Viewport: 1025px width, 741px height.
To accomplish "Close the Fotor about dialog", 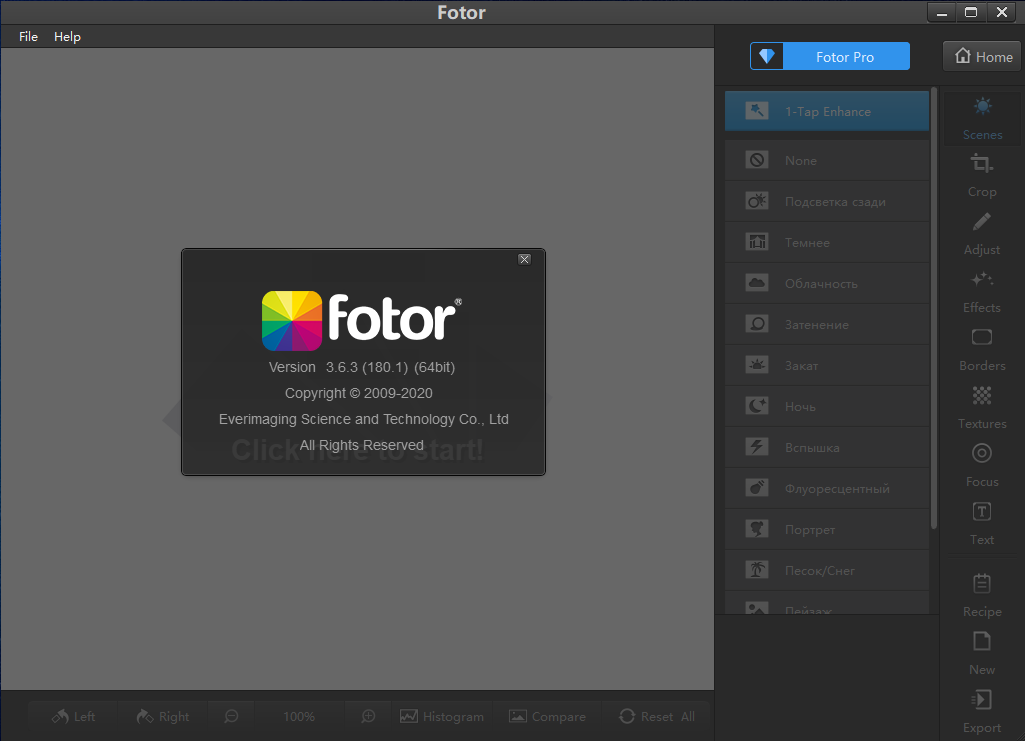I will tap(524, 259).
